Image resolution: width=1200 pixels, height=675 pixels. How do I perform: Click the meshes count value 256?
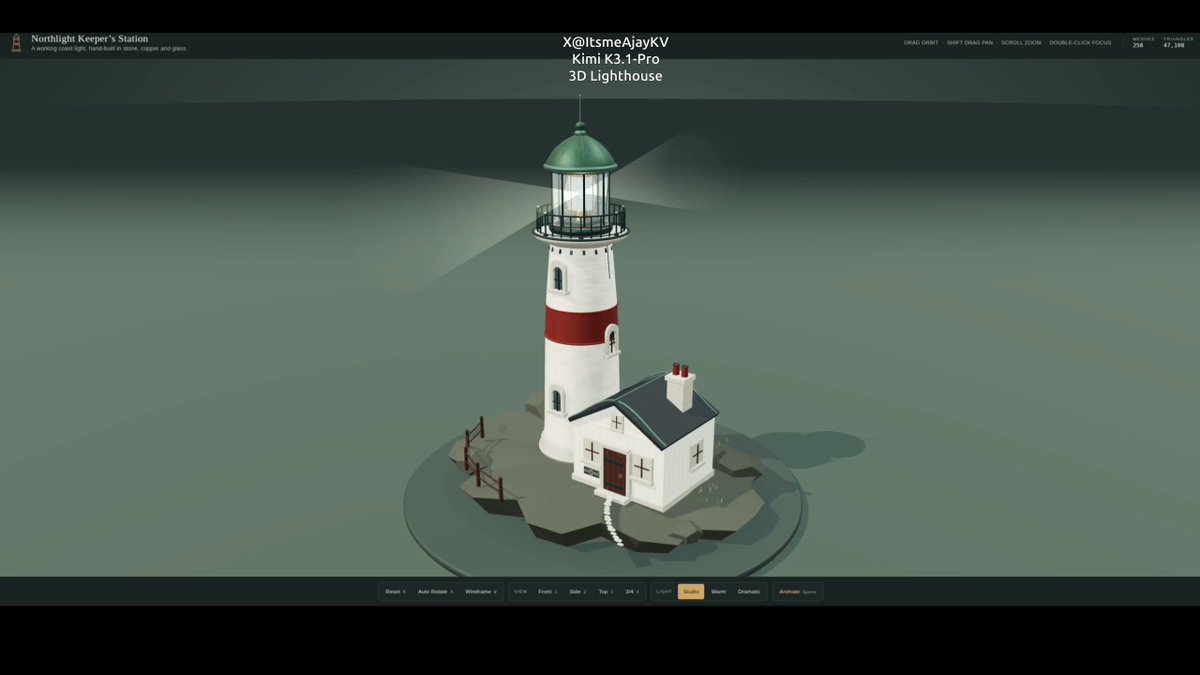(1138, 46)
